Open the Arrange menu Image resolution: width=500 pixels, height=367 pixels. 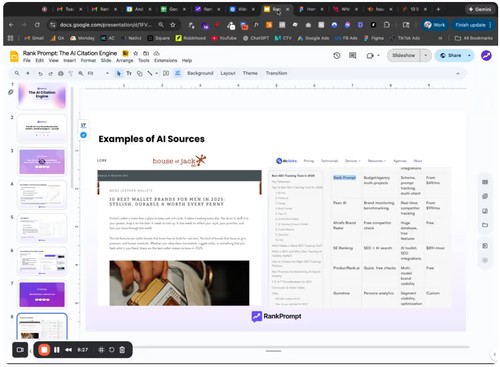click(125, 61)
